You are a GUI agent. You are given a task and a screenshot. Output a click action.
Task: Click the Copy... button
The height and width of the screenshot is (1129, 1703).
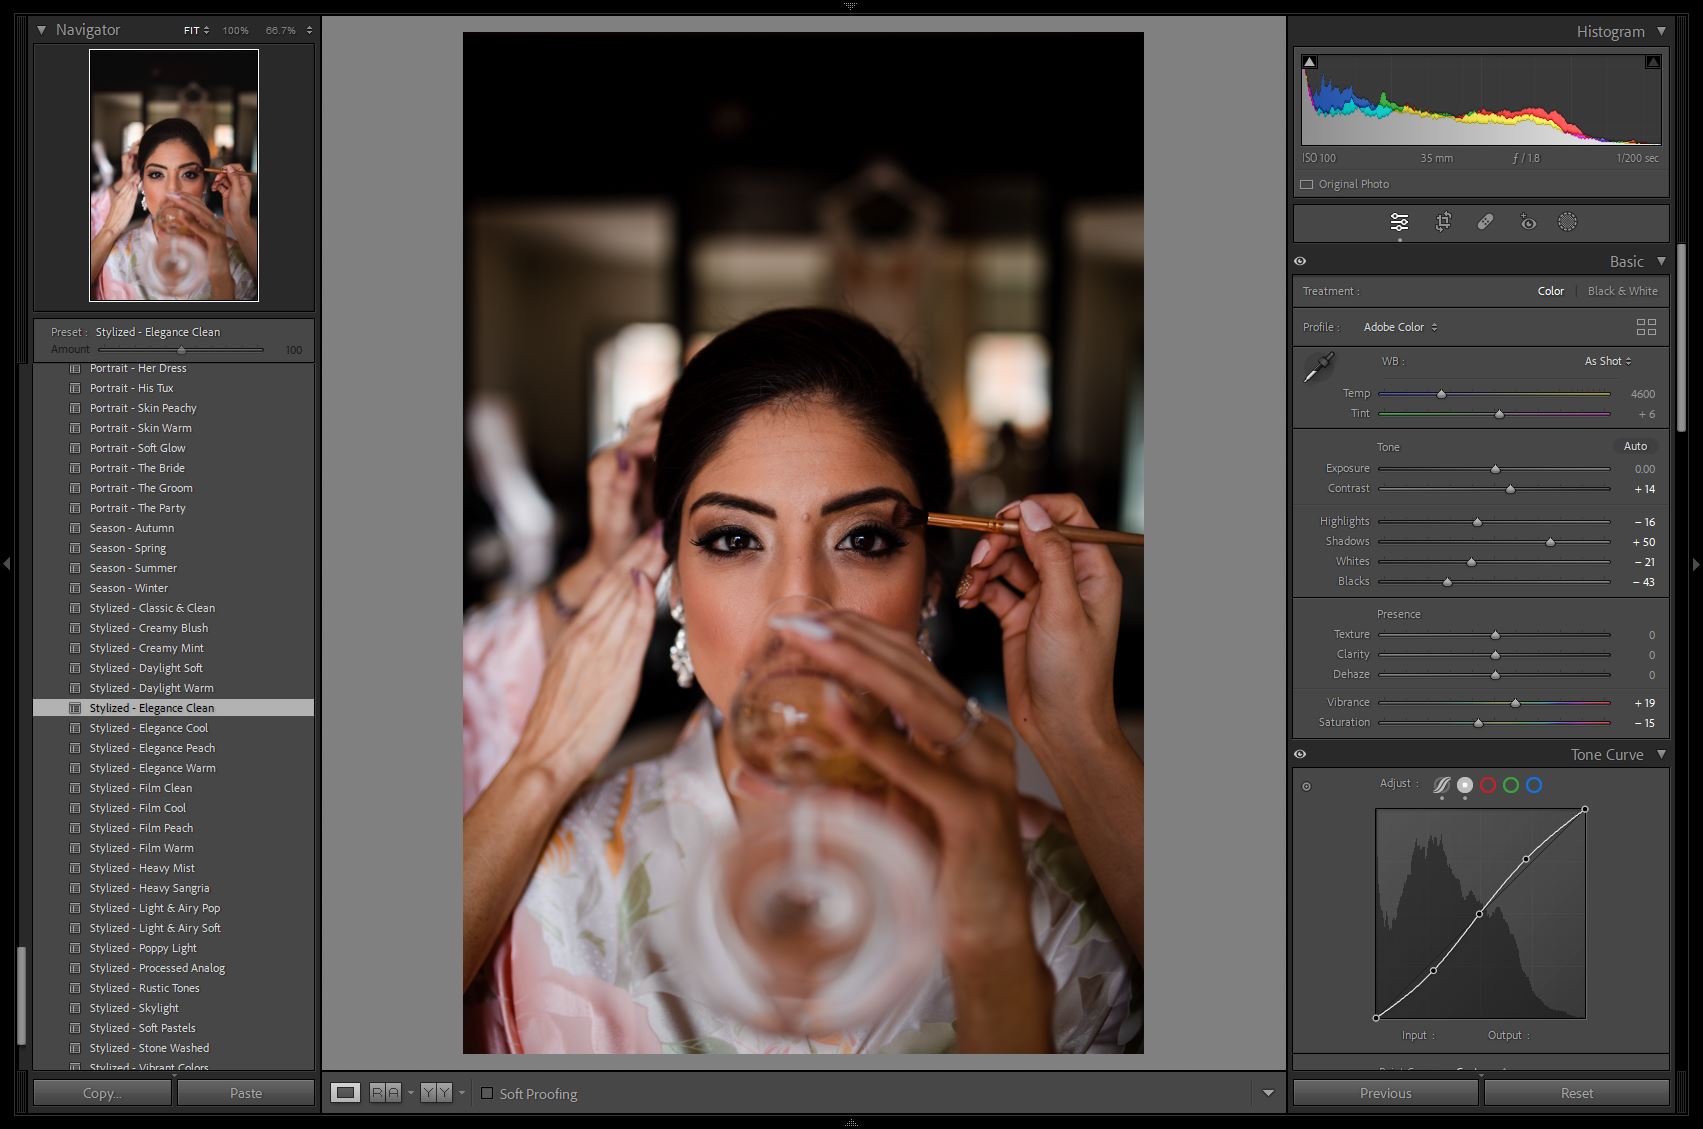102,1093
